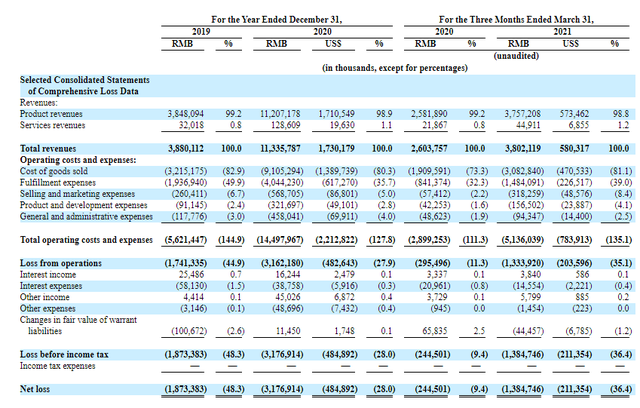Select product revenues US$ value 1,710,549
Image resolution: width=640 pixels, height=408 pixels.
336,114
